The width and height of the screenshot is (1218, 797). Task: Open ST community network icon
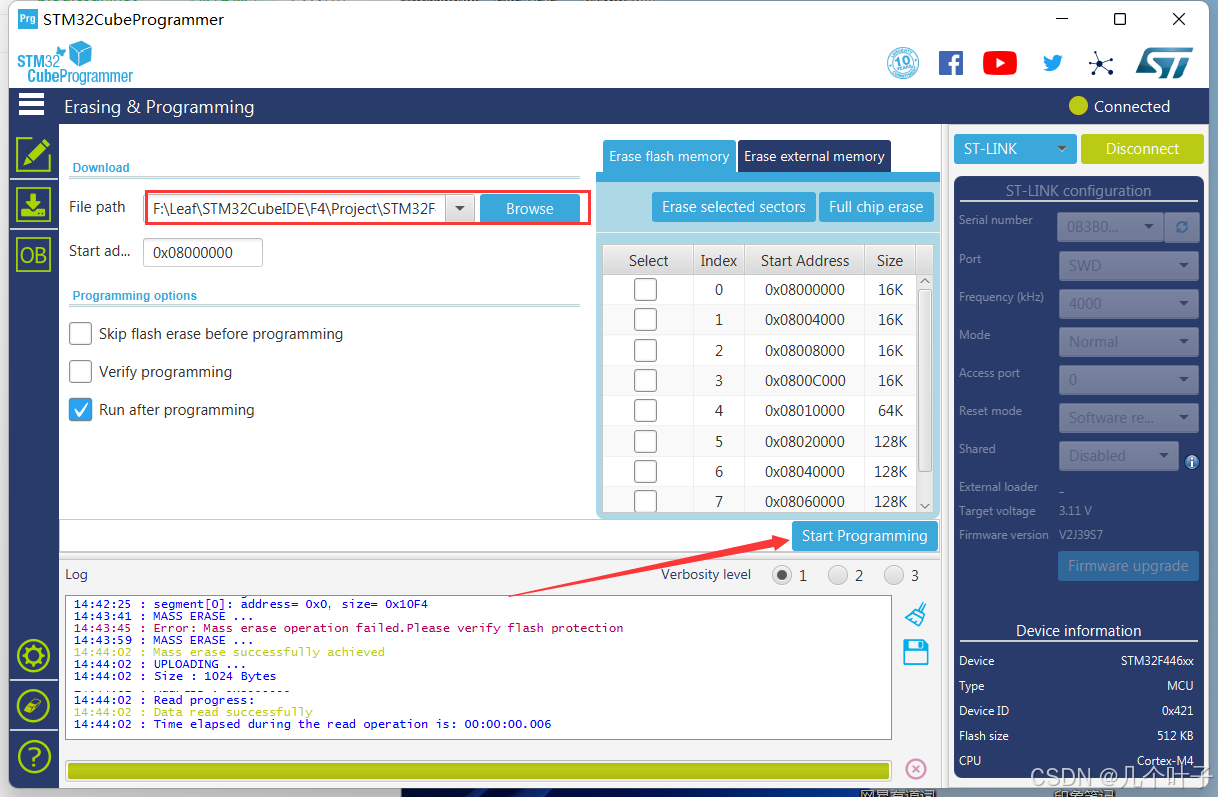point(1101,64)
